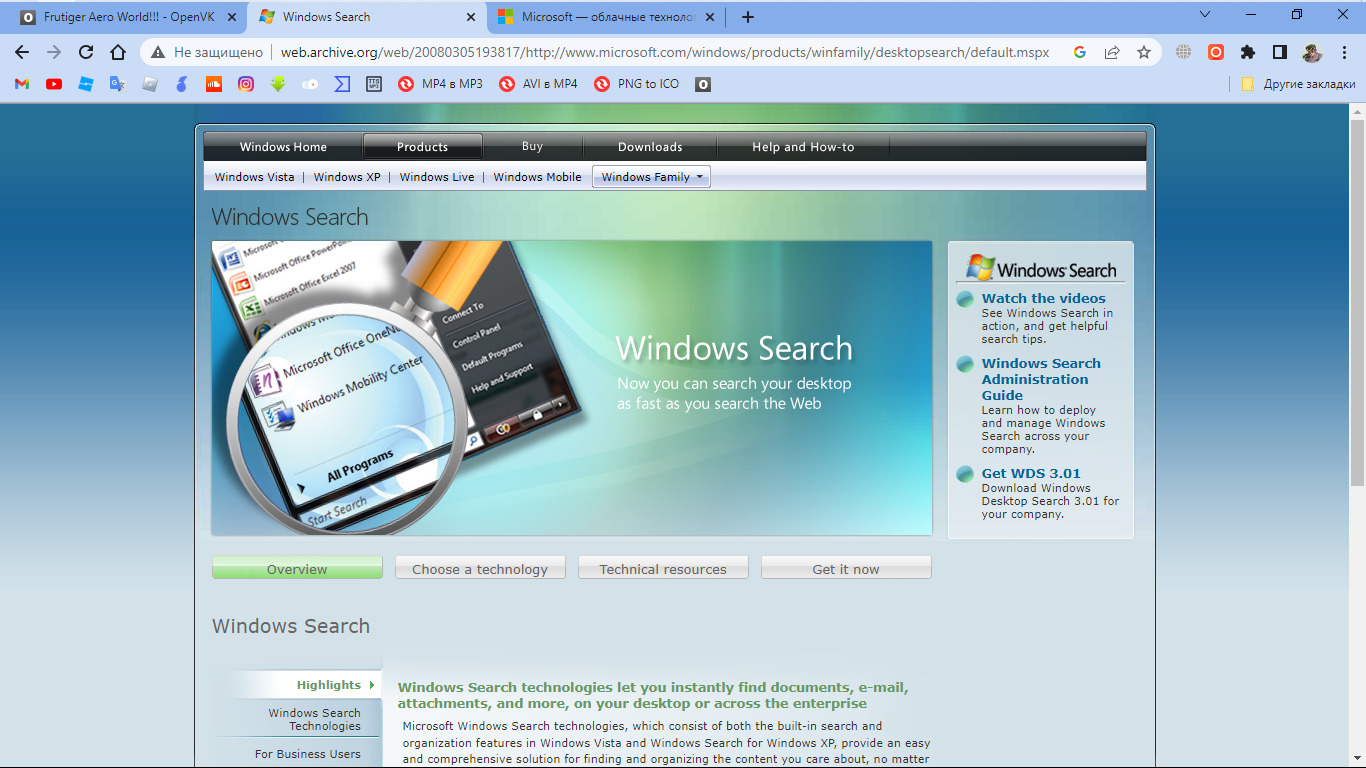Click the Get WDS 3.01 link

[x=1031, y=474]
